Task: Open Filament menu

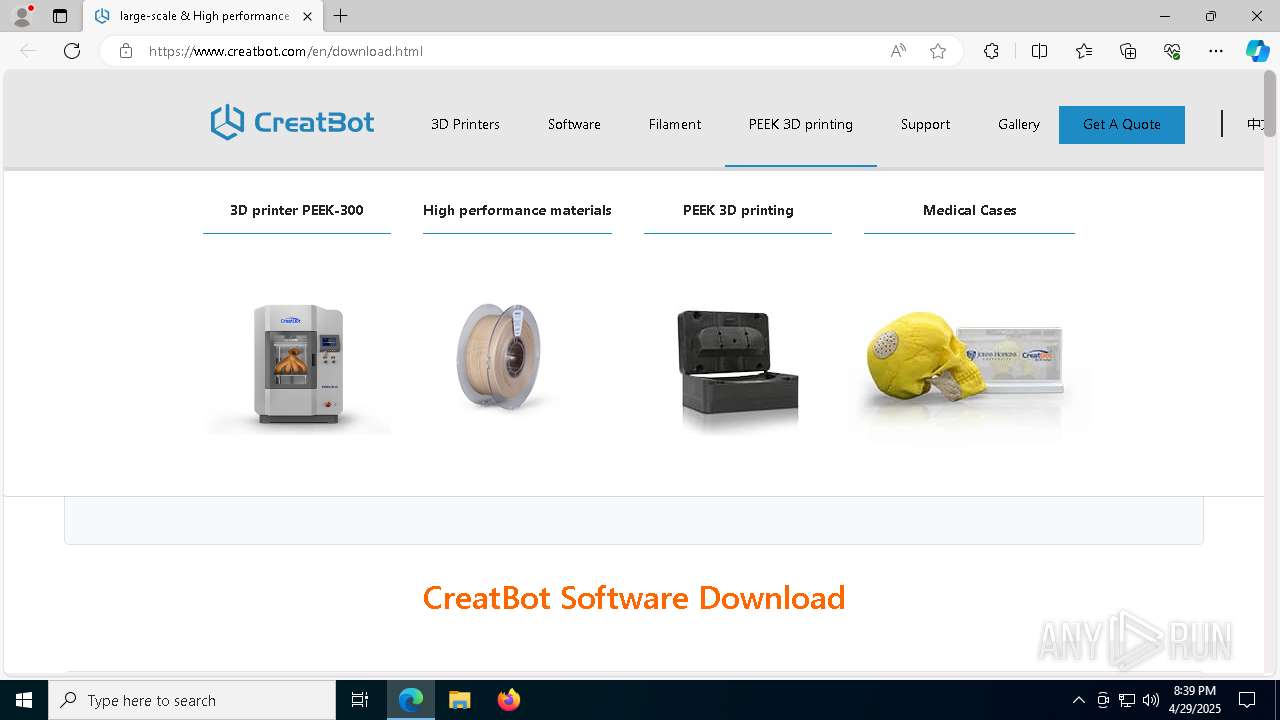Action: coord(675,124)
